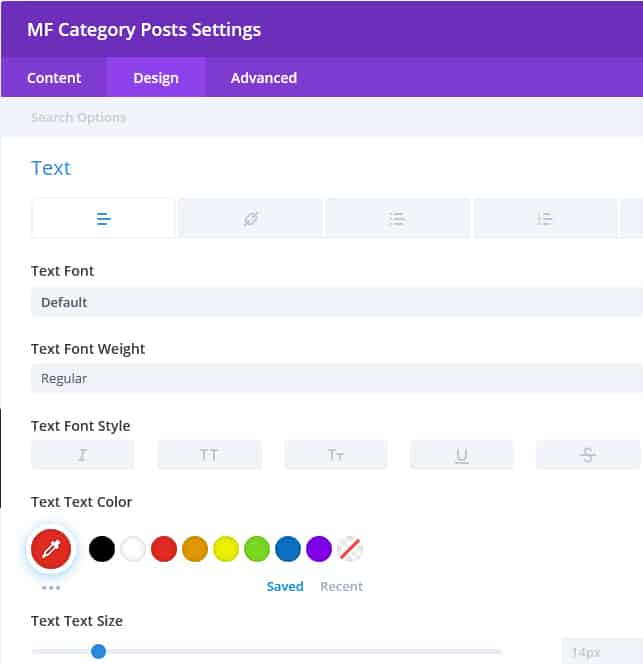
Task: Toggle italic font style
Action: [82, 455]
